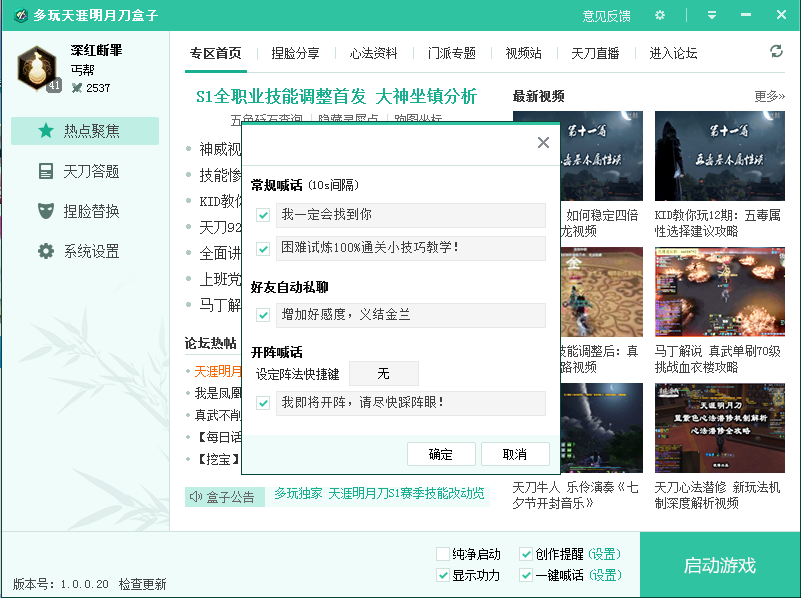Screen dimensions: 801x598
Task: Toggle the 增加好感度 auto-chat checkbox
Action: pos(263,315)
